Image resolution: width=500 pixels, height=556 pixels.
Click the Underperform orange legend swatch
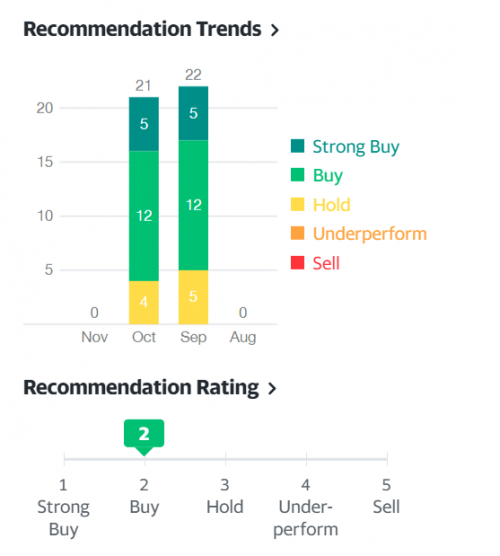click(297, 233)
